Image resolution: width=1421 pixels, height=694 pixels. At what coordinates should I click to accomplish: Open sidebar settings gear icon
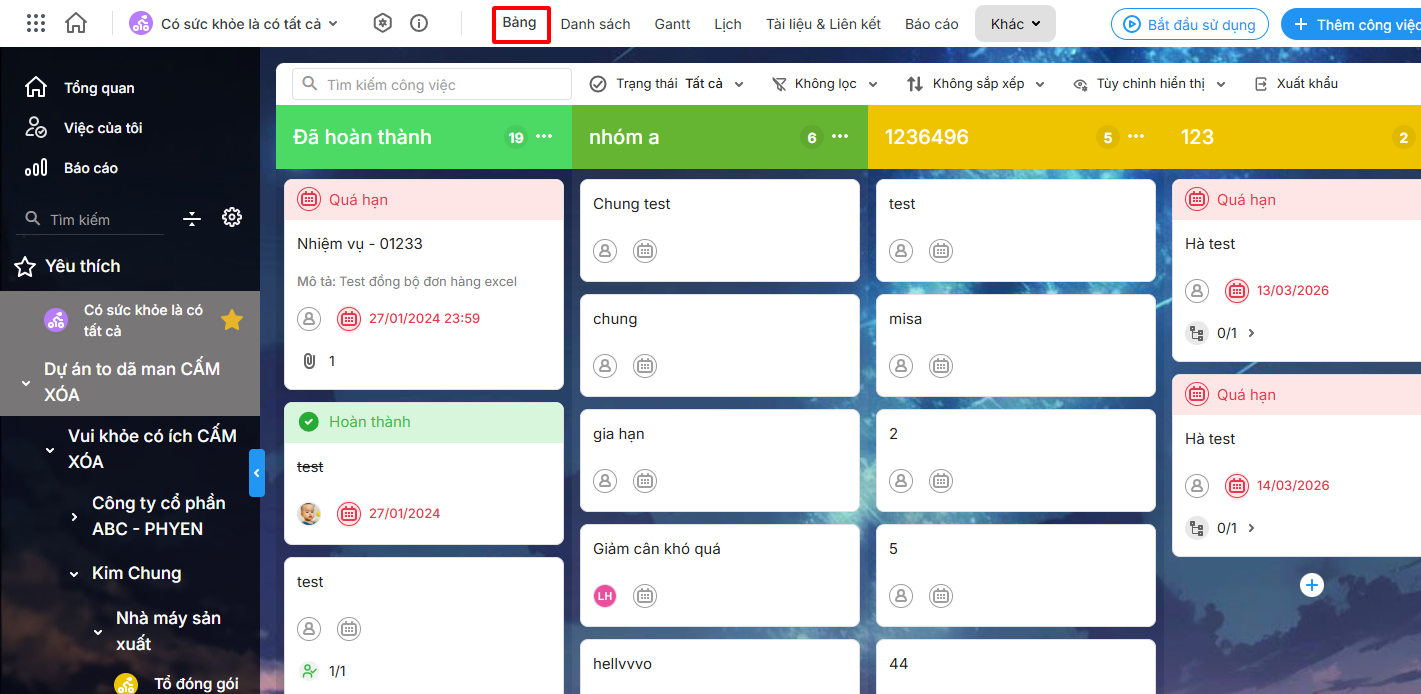tap(232, 217)
